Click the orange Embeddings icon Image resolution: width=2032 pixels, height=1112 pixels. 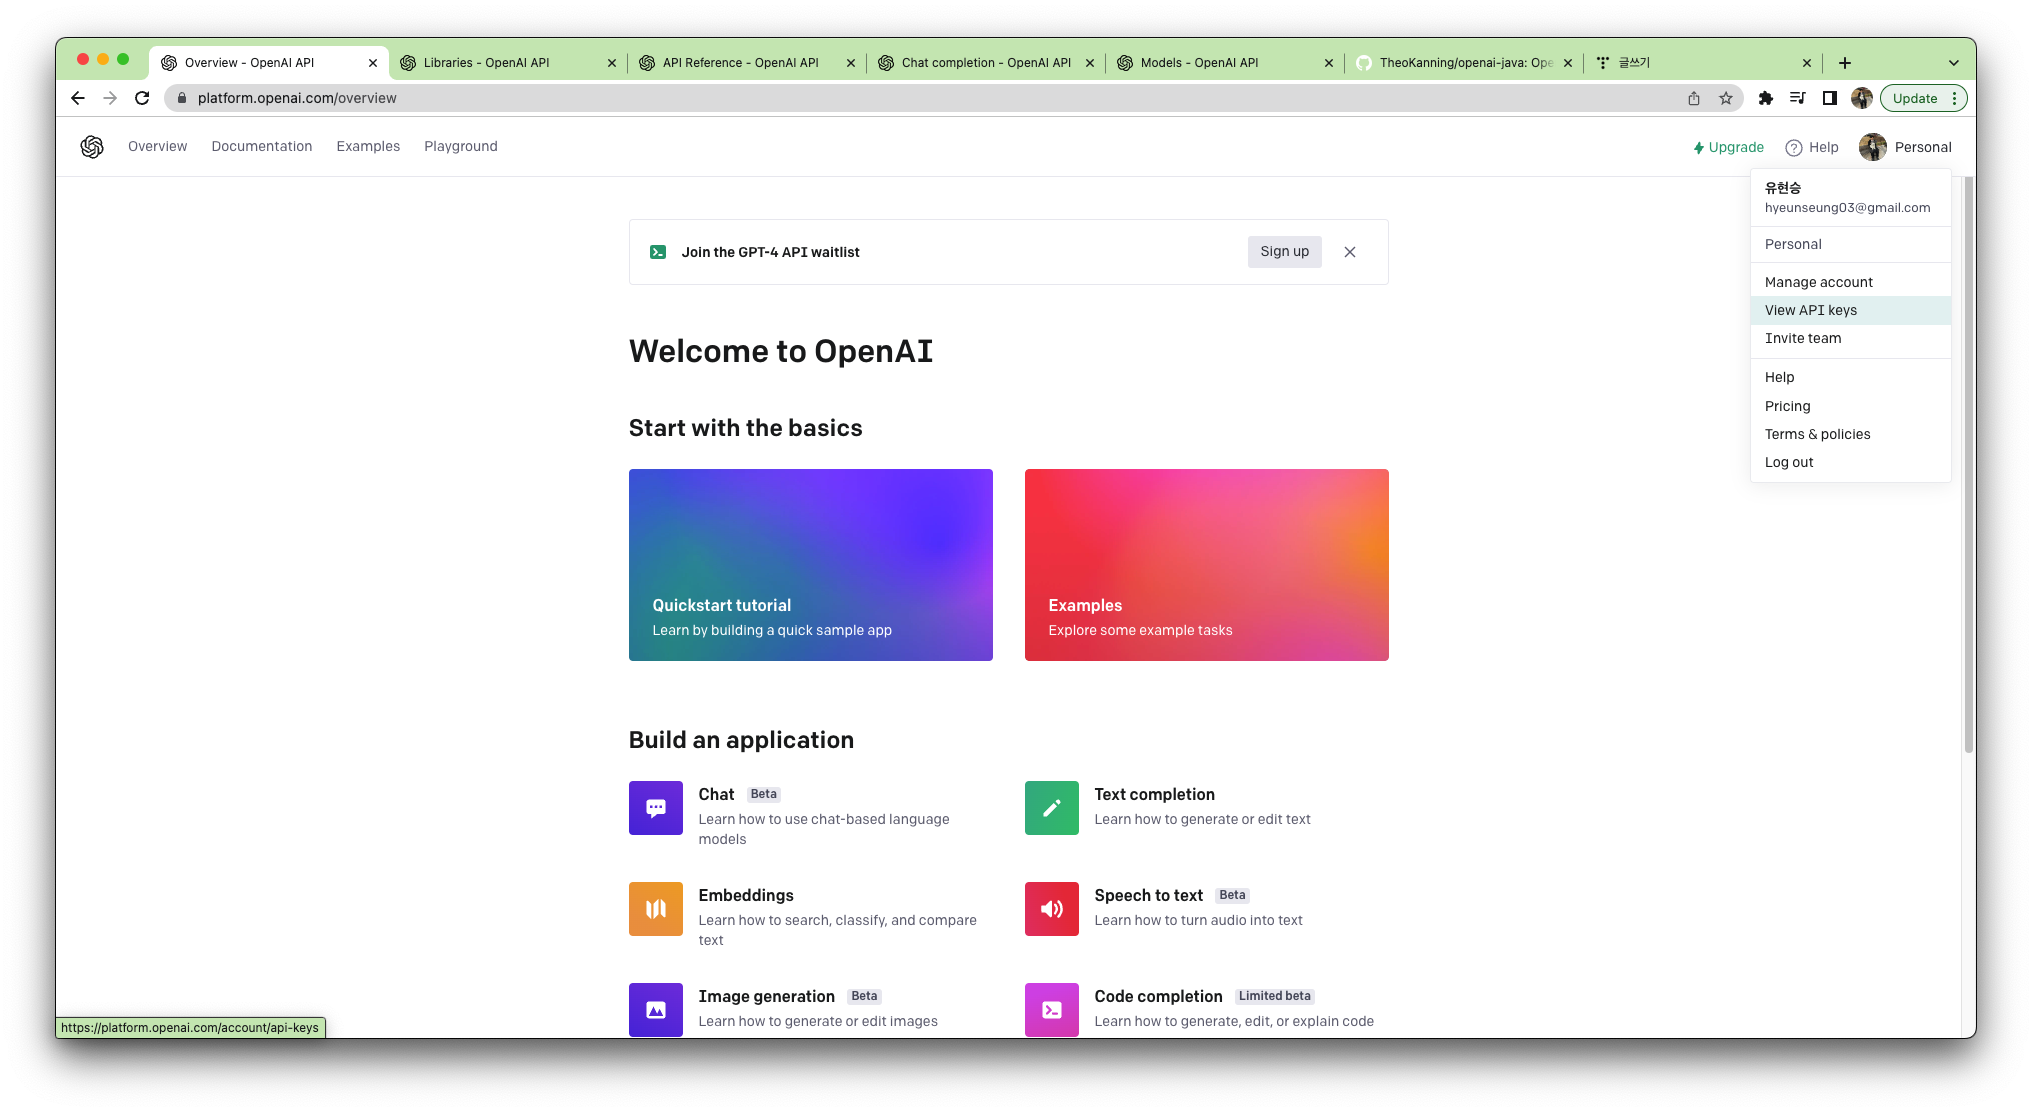tap(655, 909)
